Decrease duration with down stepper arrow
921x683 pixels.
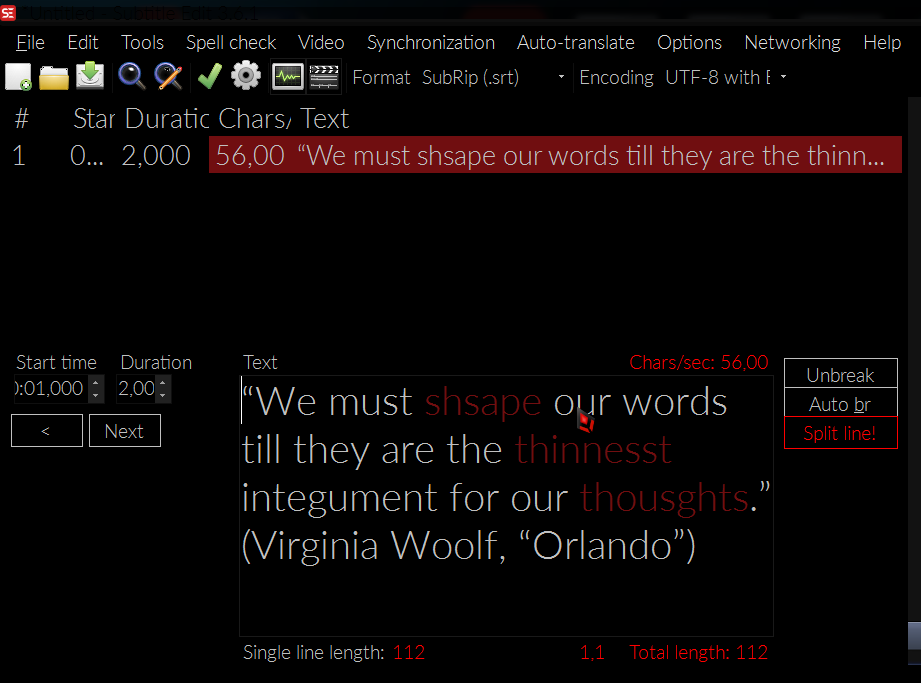[163, 395]
